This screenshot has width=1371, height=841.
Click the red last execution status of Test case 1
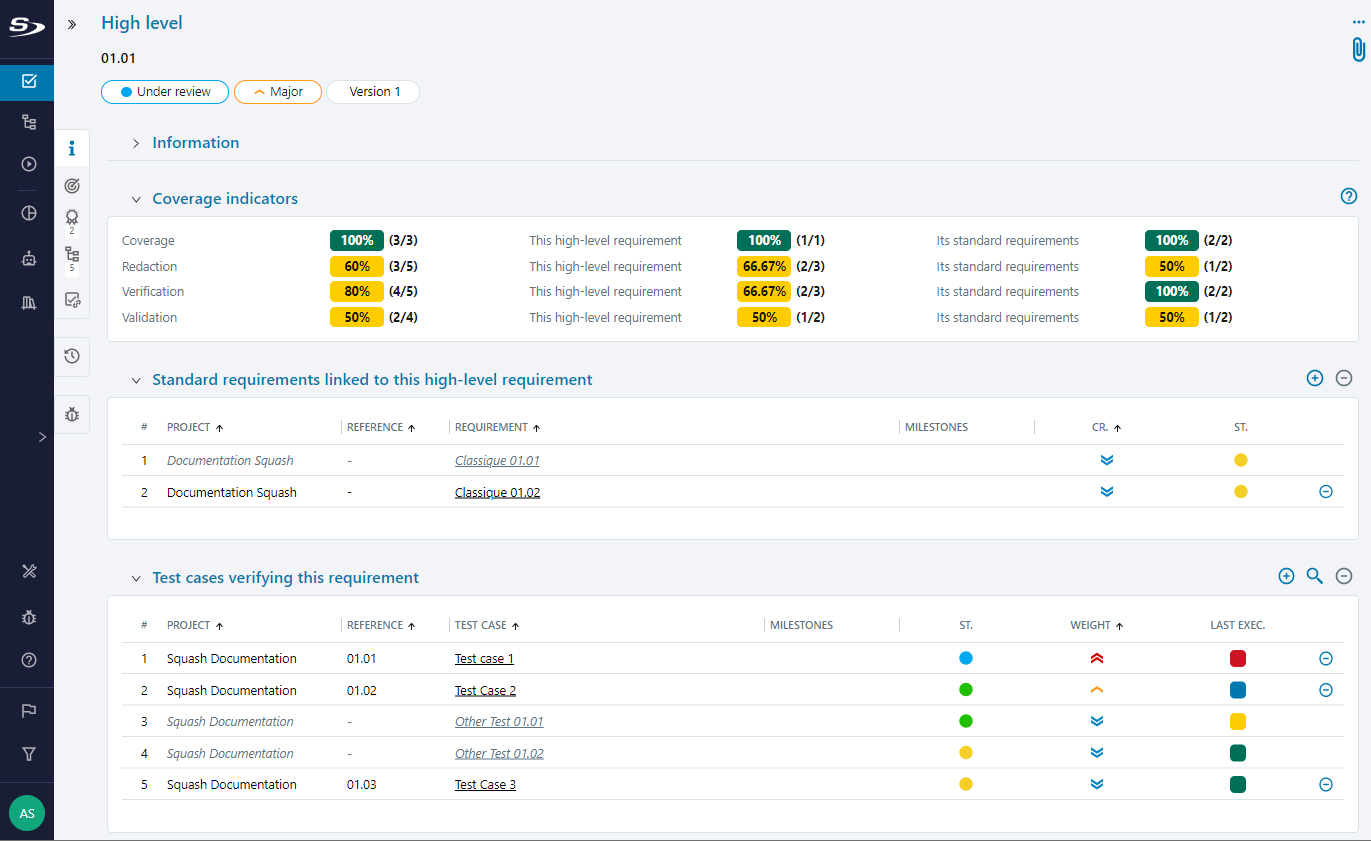[x=1237, y=659]
